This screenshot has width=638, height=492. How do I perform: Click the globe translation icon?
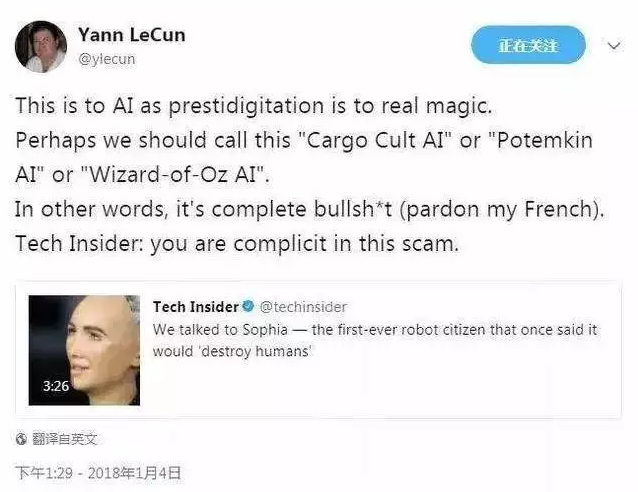[21, 439]
